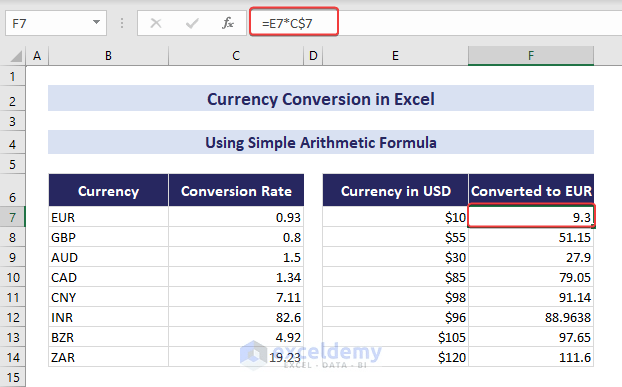622x387 pixels.
Task: Click the 1.34 conversion rate cell
Action: tap(236, 277)
